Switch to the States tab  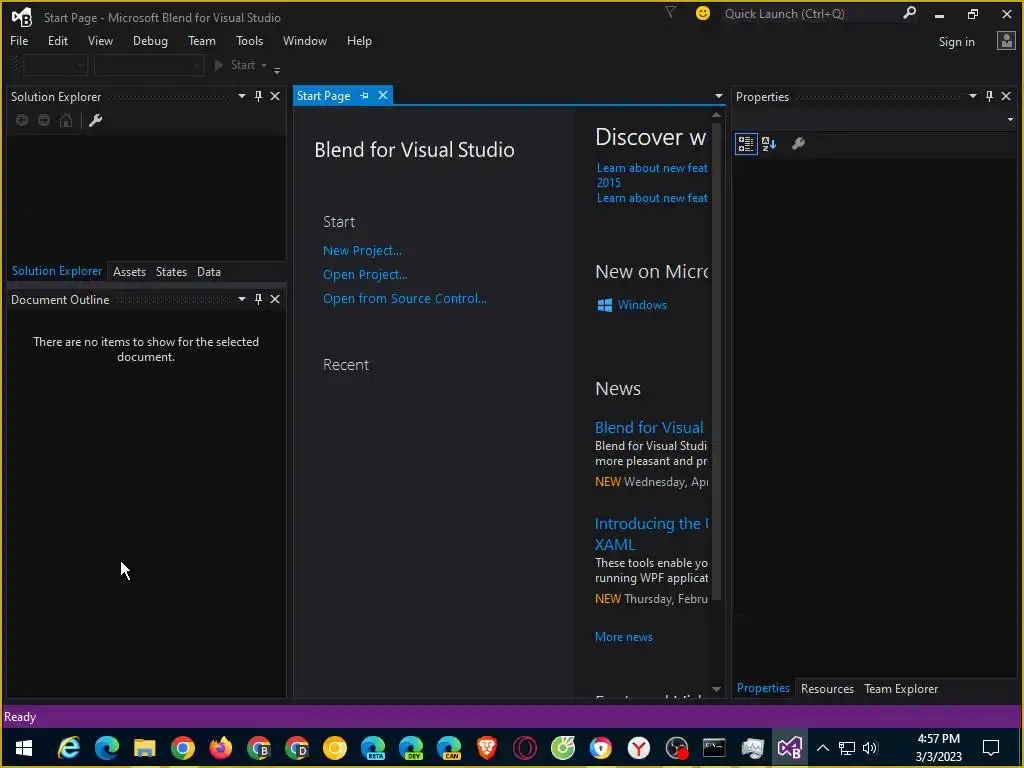171,272
